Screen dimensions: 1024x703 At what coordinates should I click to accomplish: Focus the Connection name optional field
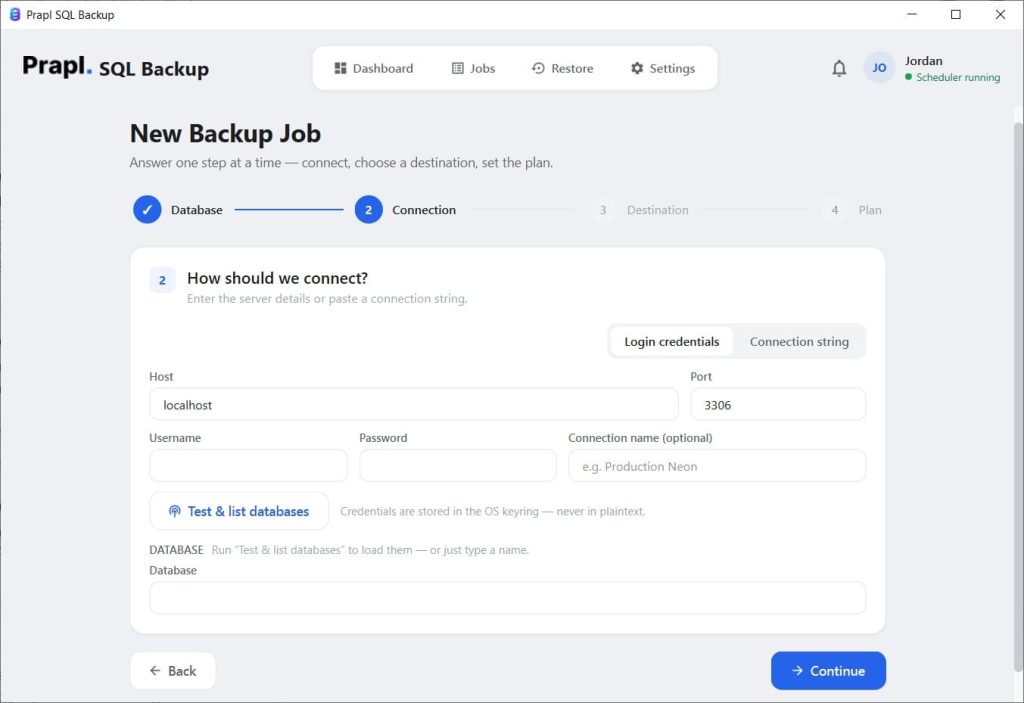tap(717, 466)
